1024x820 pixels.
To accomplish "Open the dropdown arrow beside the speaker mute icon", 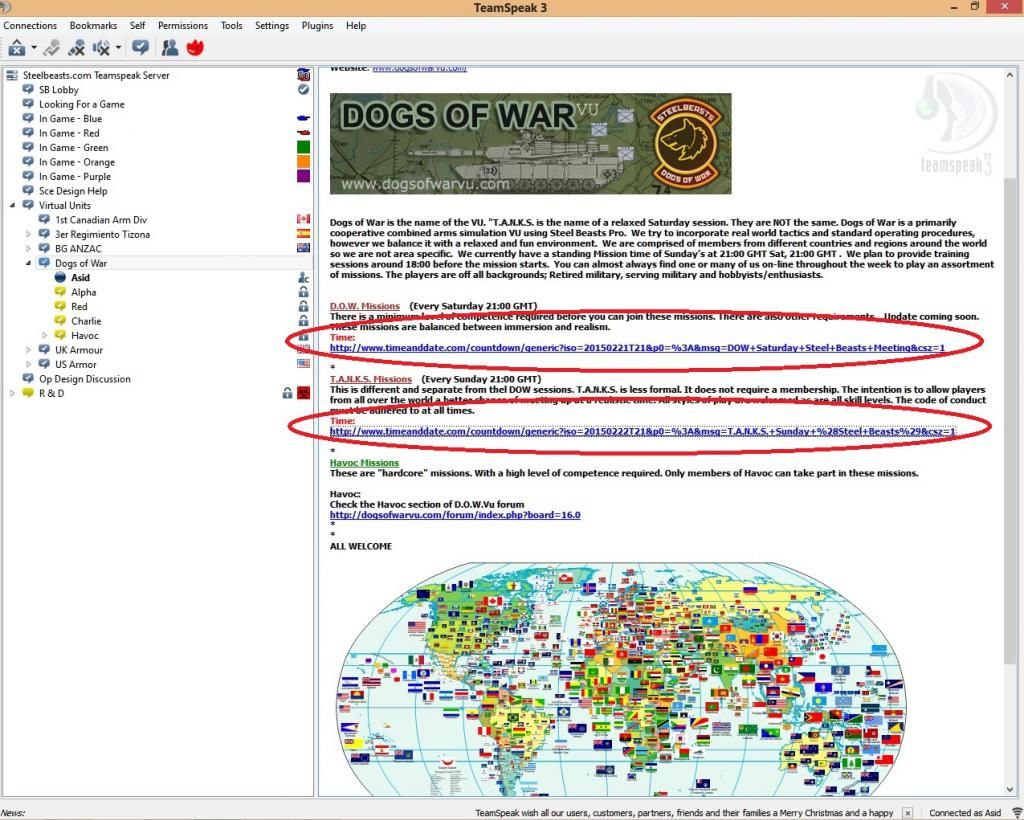I will [x=118, y=48].
